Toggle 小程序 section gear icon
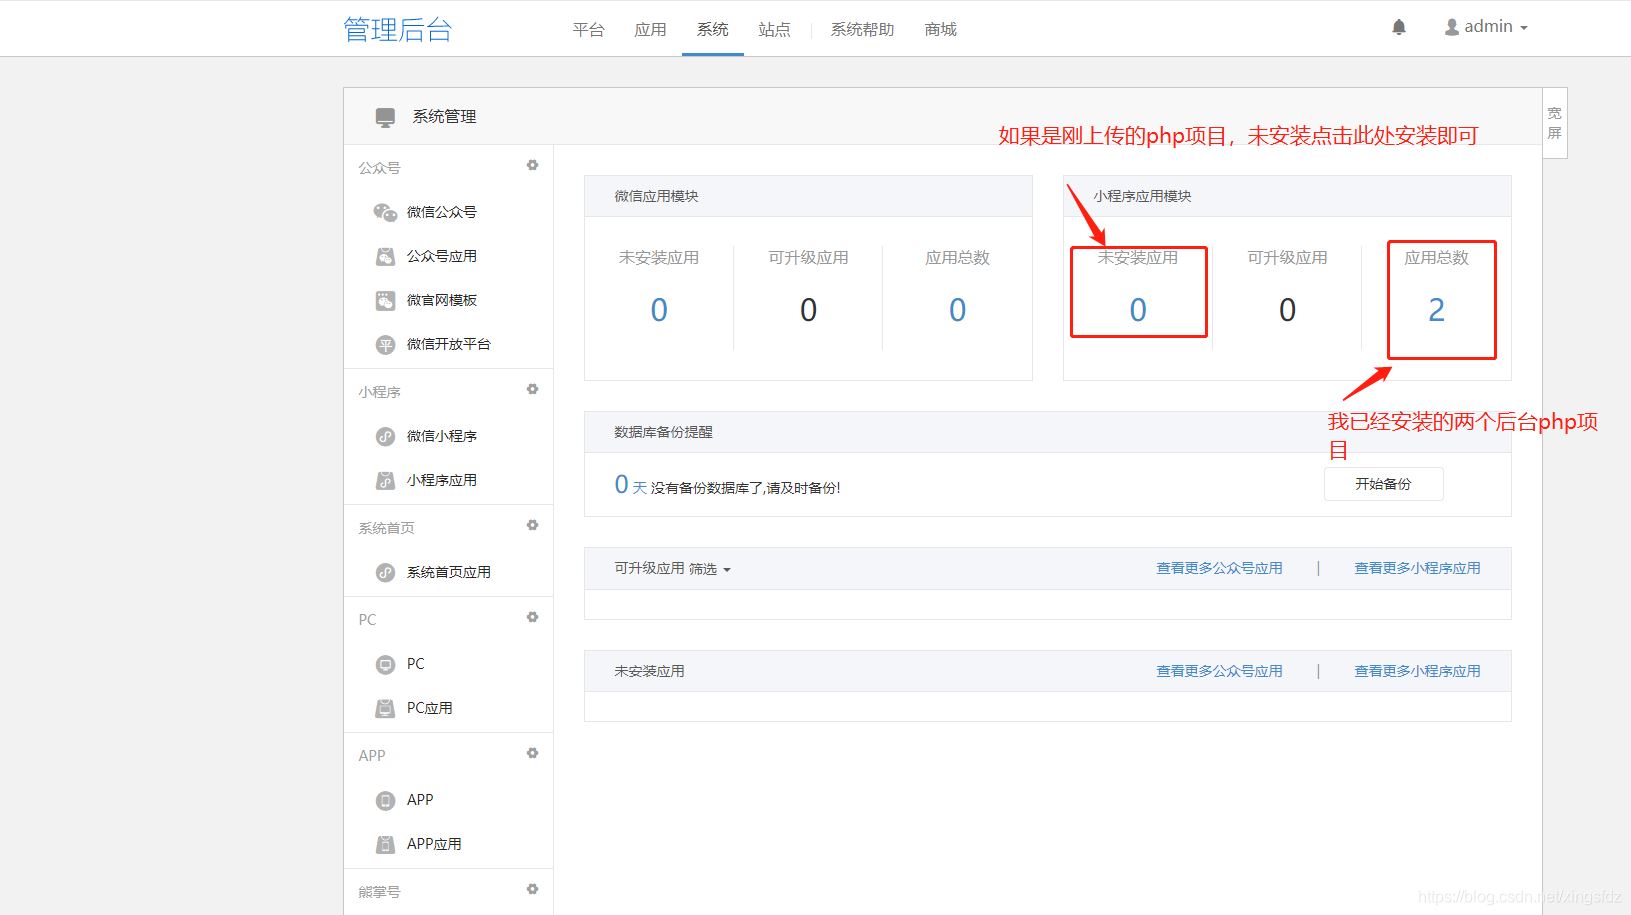 coord(532,389)
